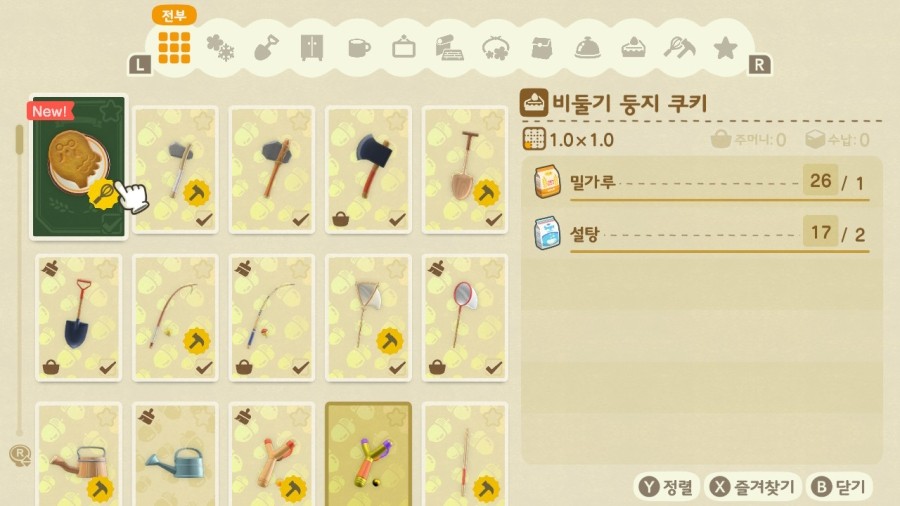
Task: Select the highlighted golden slingshot recipe card
Action: (x=368, y=454)
